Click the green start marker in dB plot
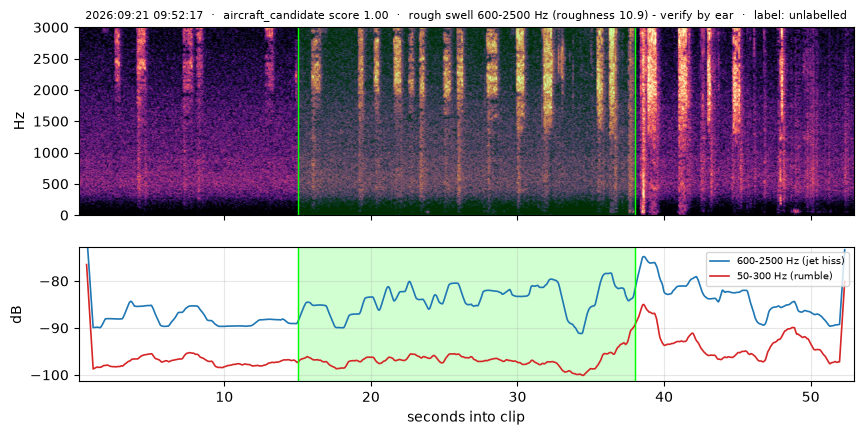 click(x=298, y=314)
